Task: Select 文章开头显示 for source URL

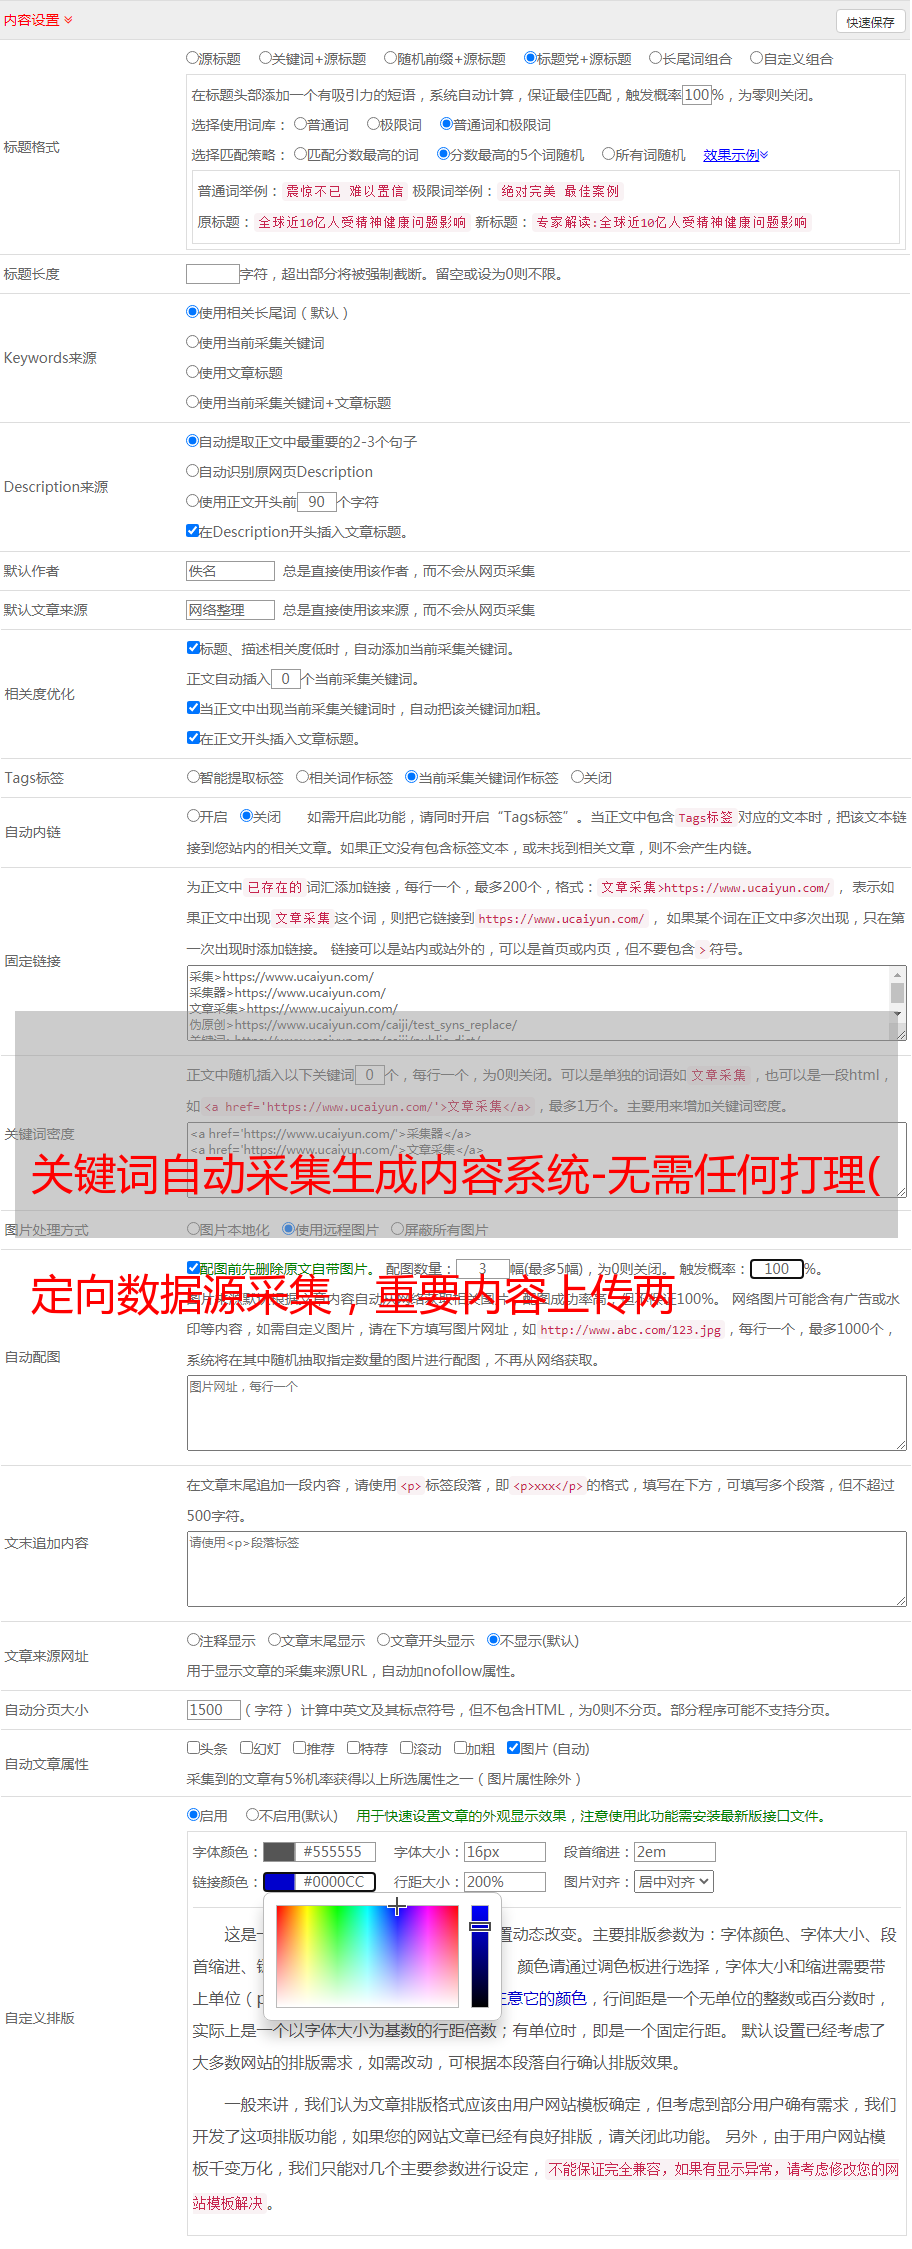Action: pyautogui.click(x=383, y=1640)
